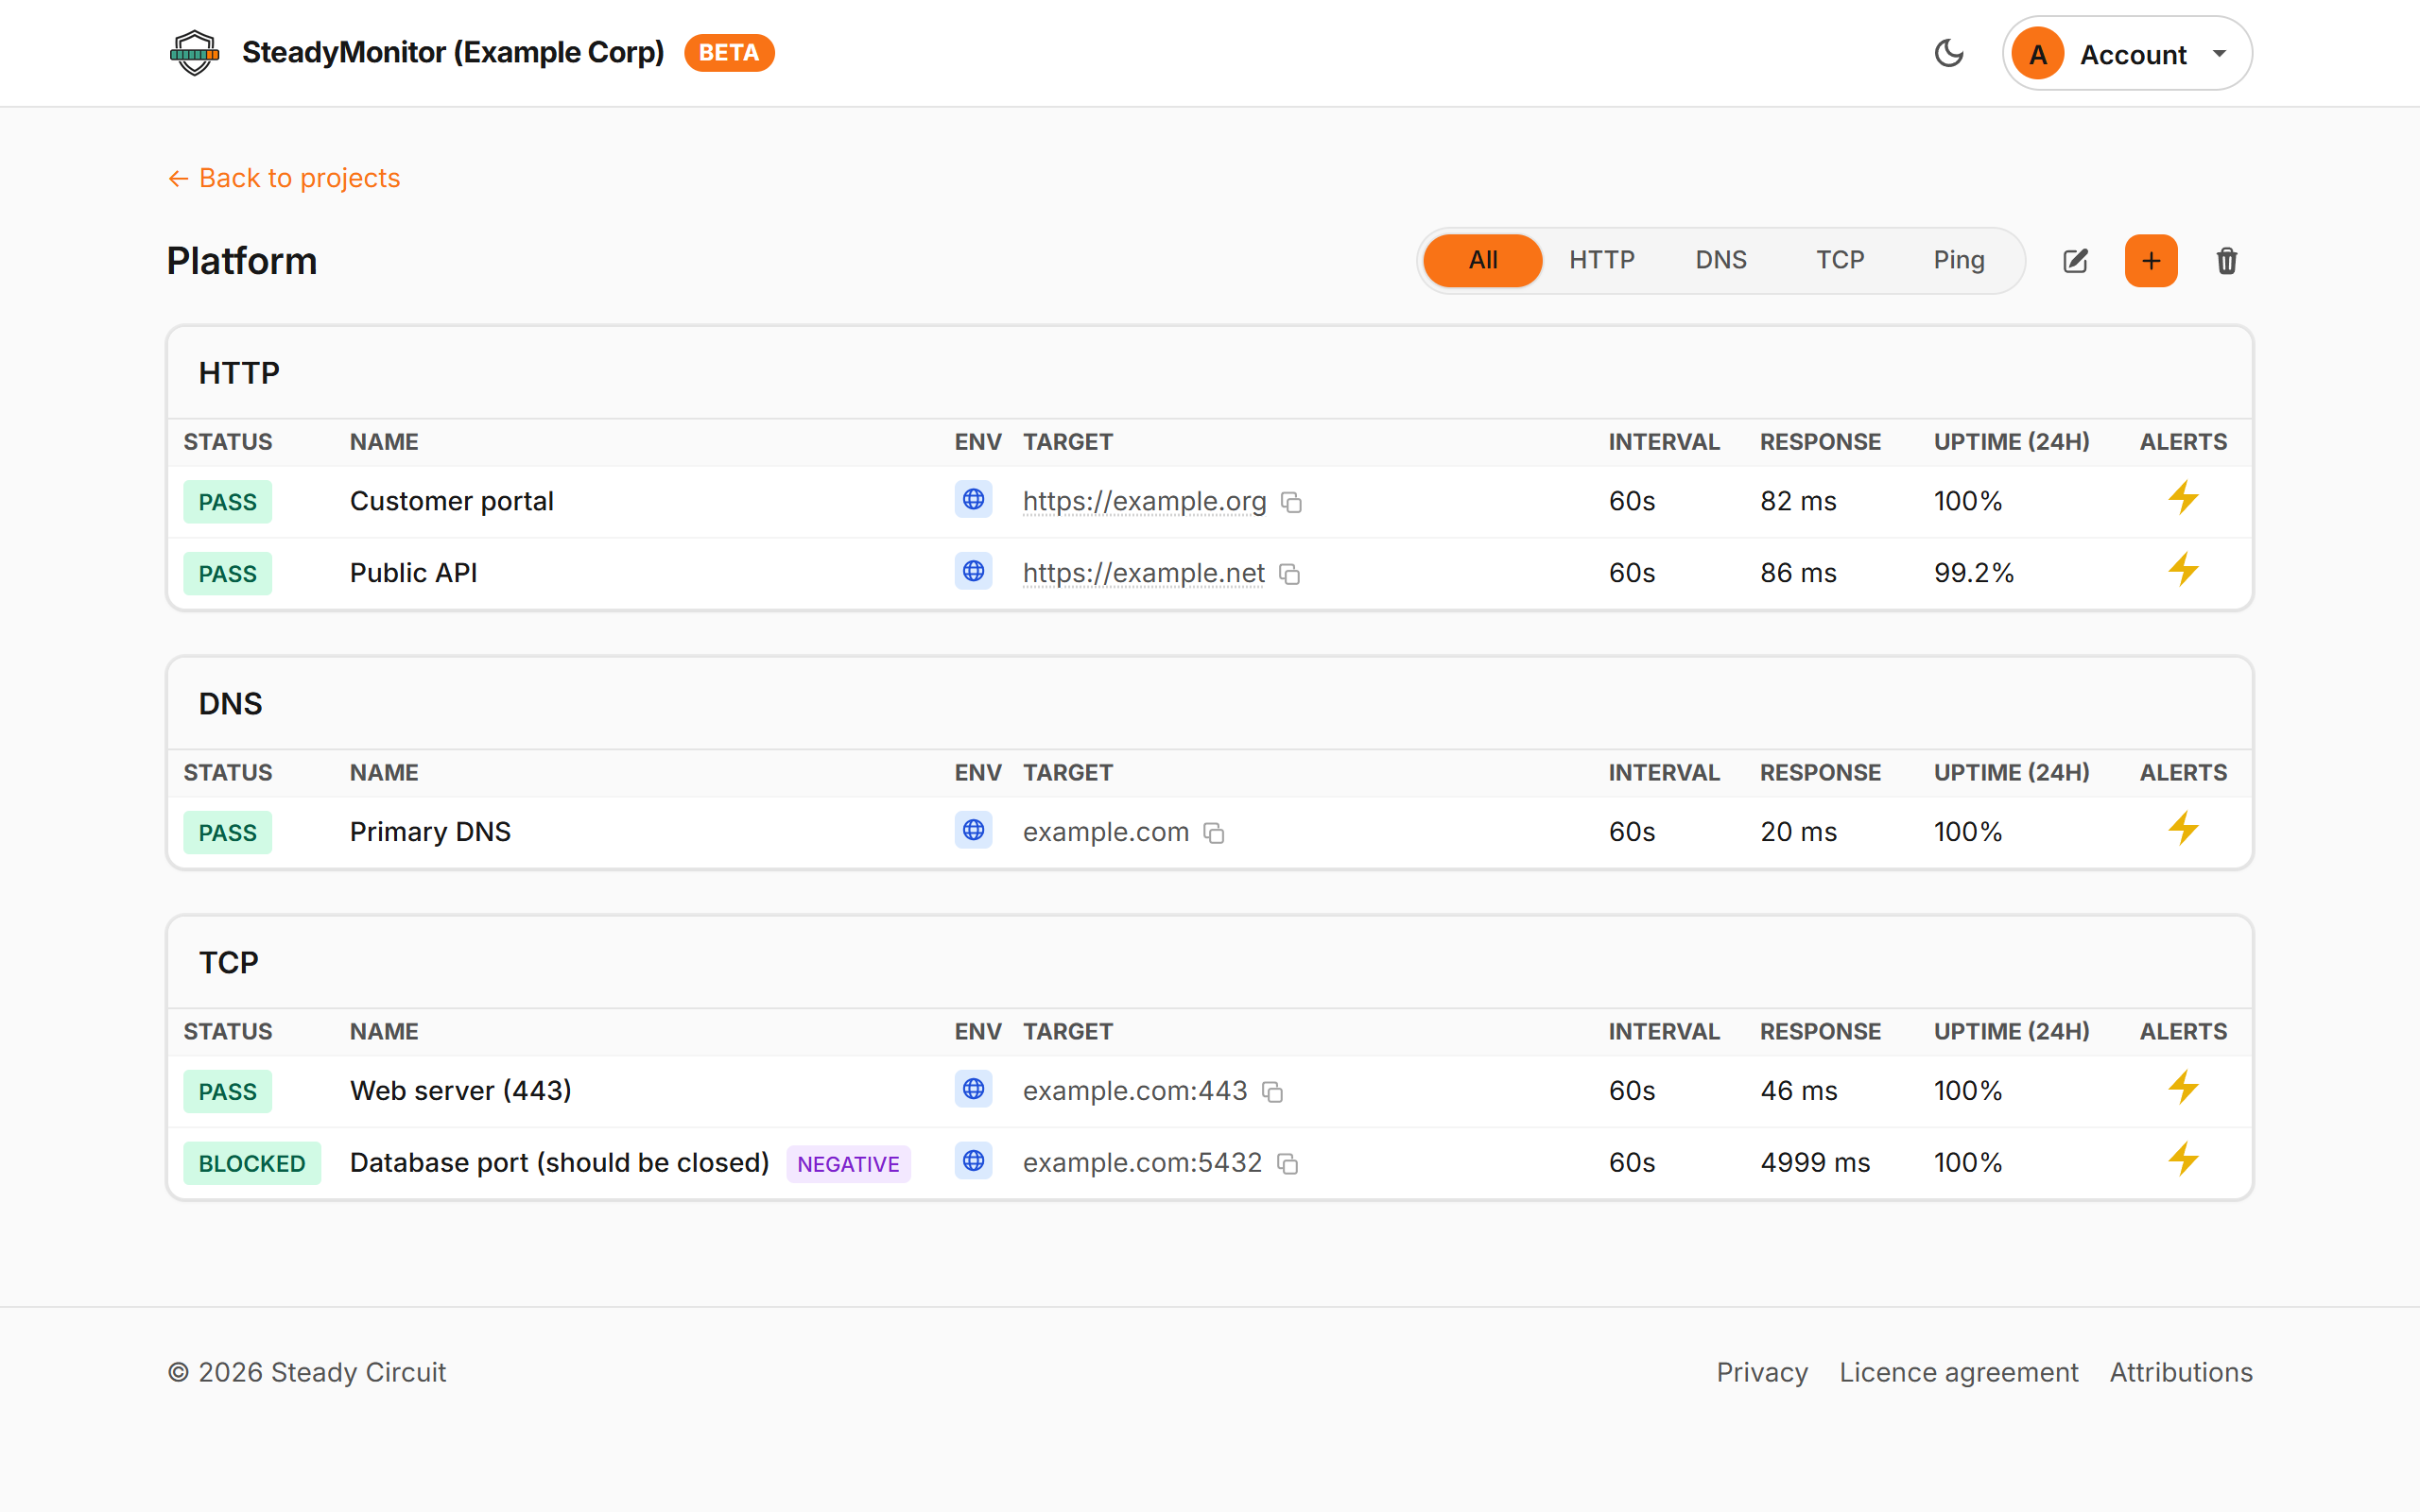
Task: Click PASS badge for Primary DNS
Action: [227, 833]
